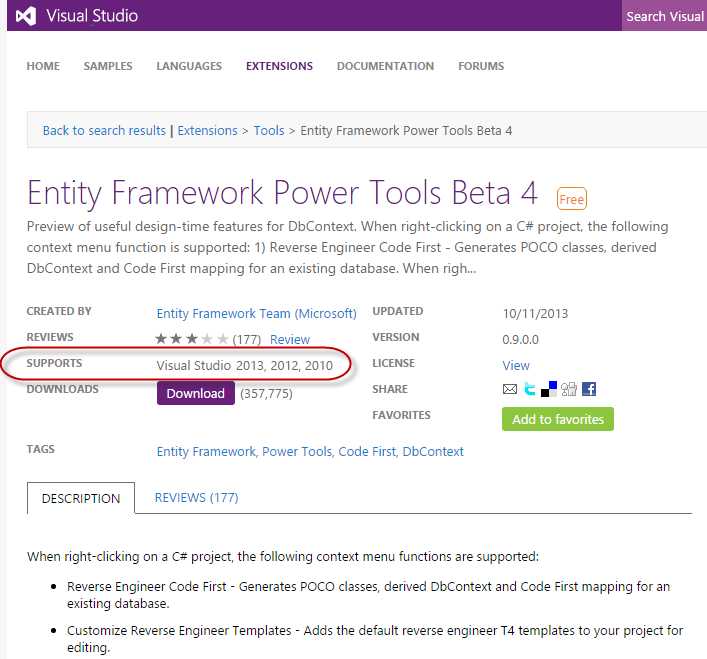The image size is (707, 659).
Task: Visit the Forums page
Action: tap(481, 66)
